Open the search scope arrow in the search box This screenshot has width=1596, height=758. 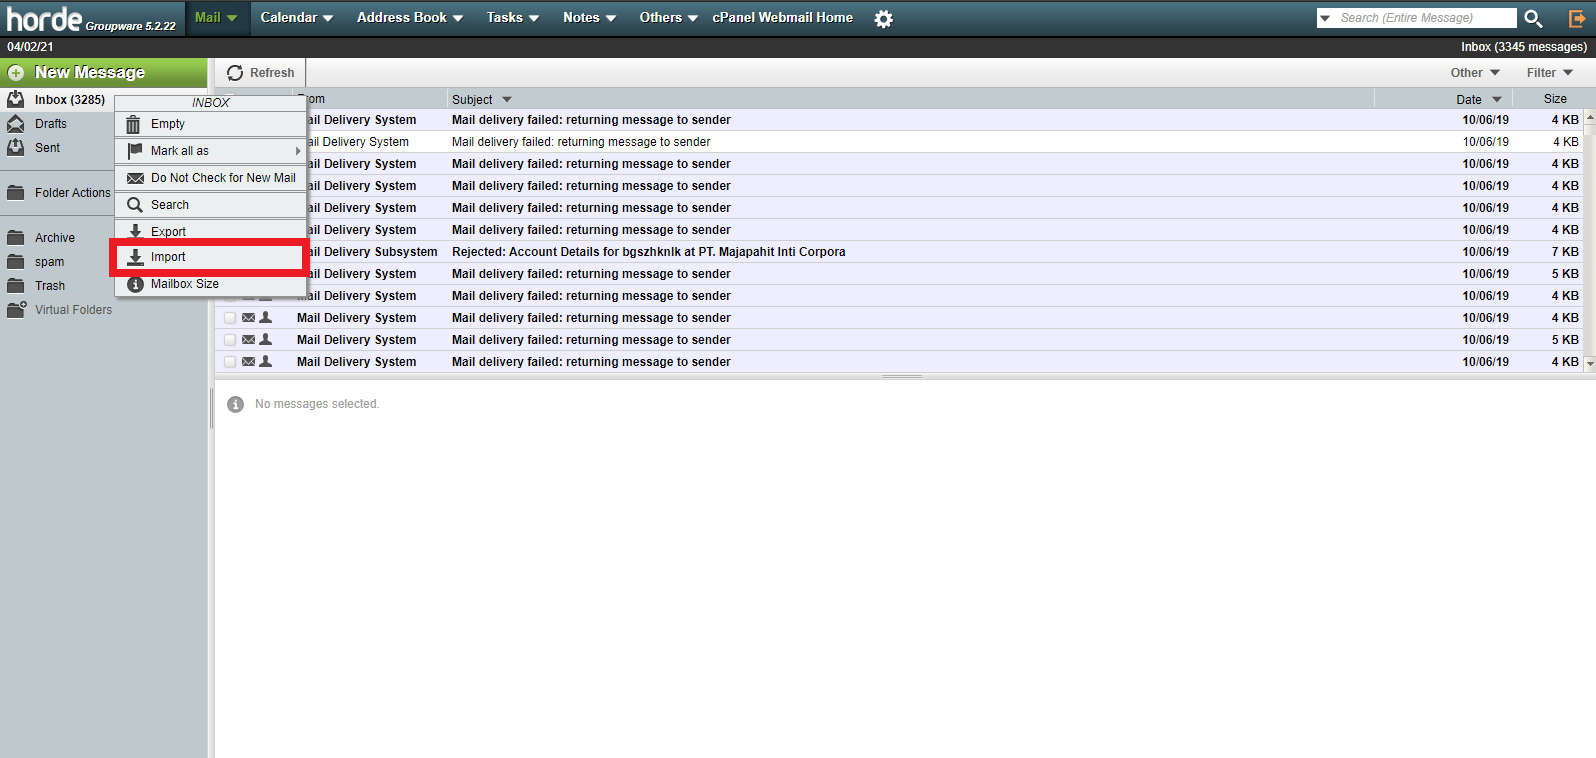point(1325,18)
